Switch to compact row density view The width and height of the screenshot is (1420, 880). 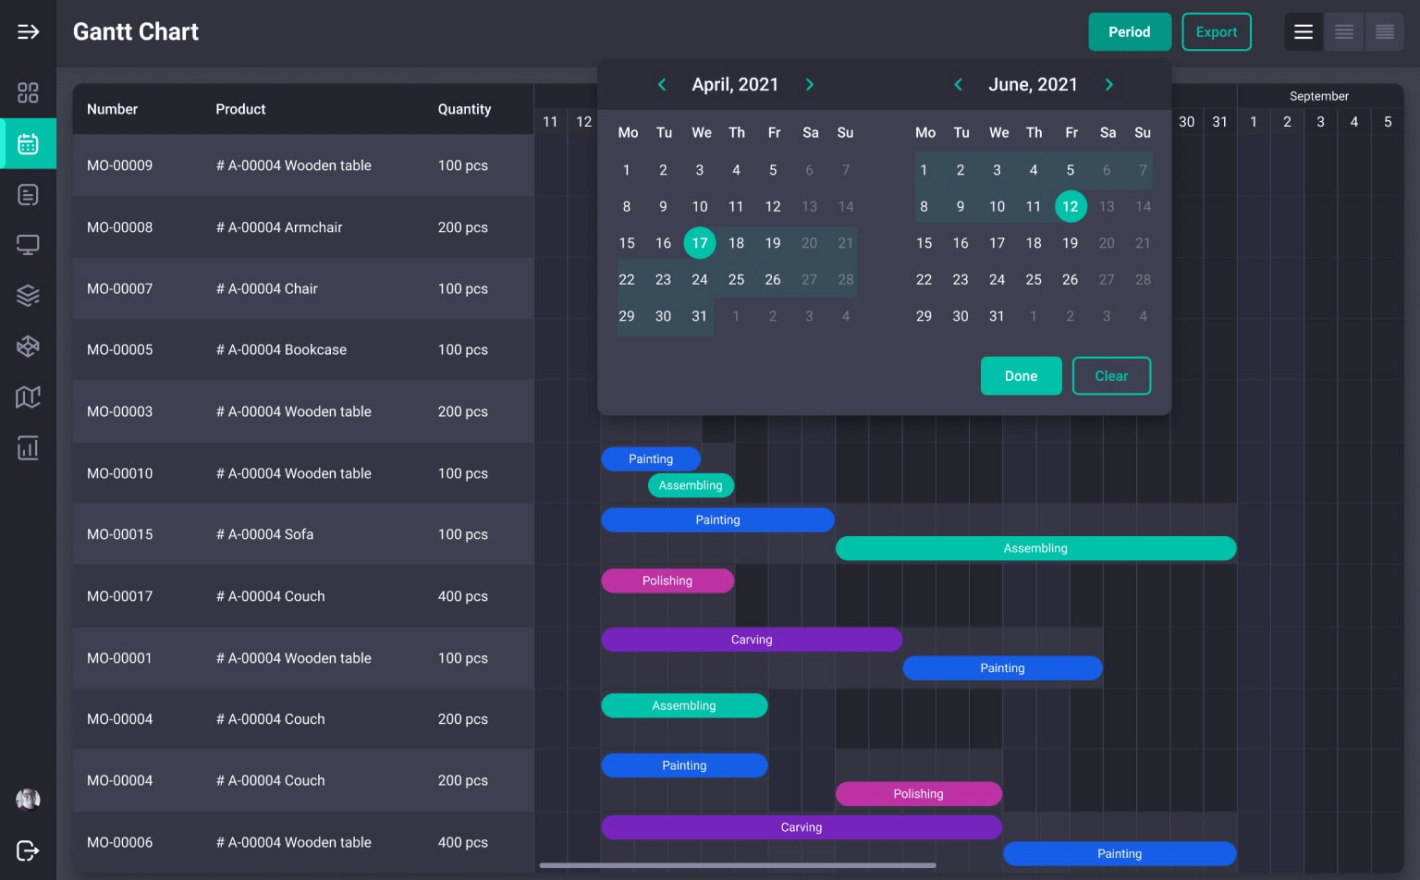tap(1385, 32)
